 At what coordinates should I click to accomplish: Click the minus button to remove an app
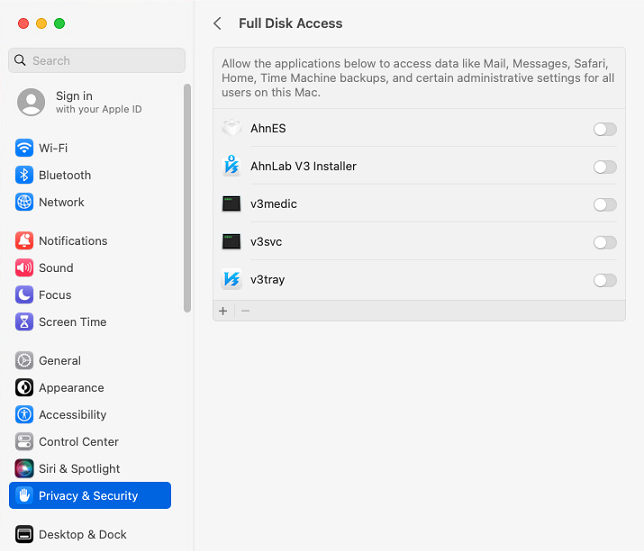(x=245, y=311)
